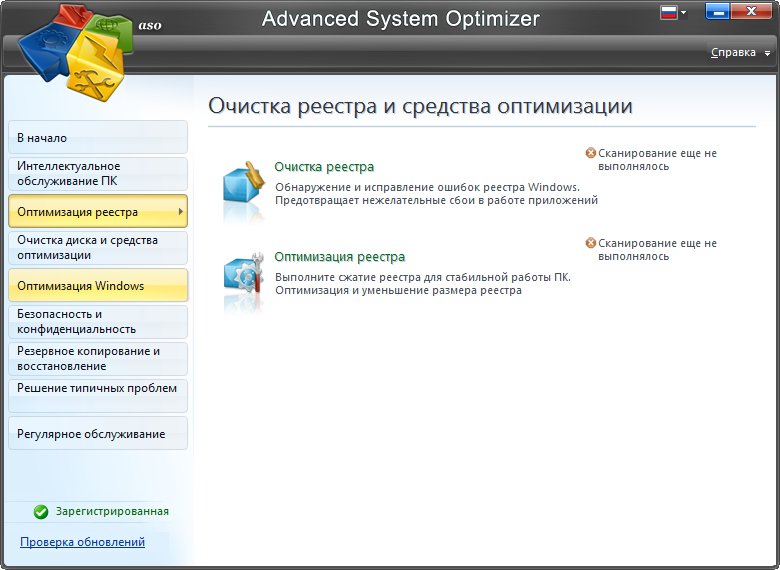Click the page heading Очистка реестра и средства оптимизации
The image size is (780, 570).
coord(420,106)
